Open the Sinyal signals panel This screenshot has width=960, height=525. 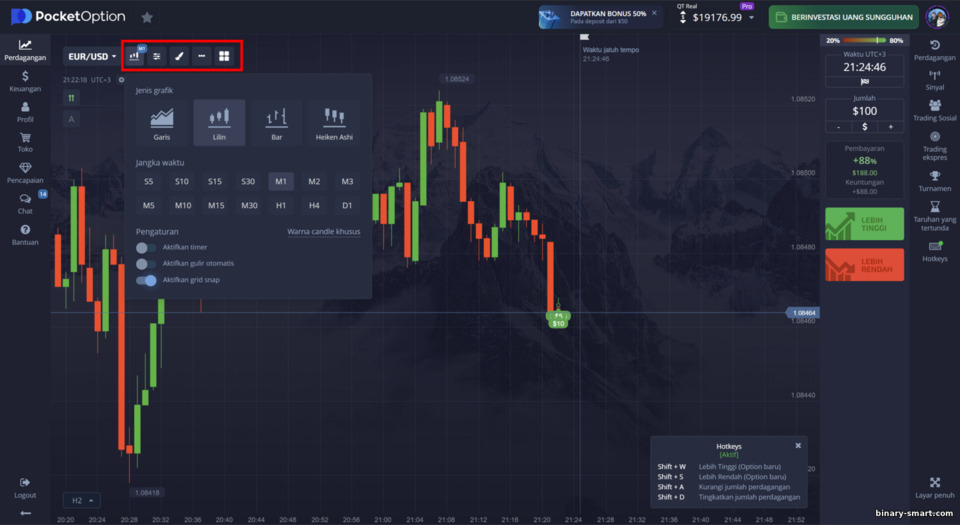coord(935,80)
